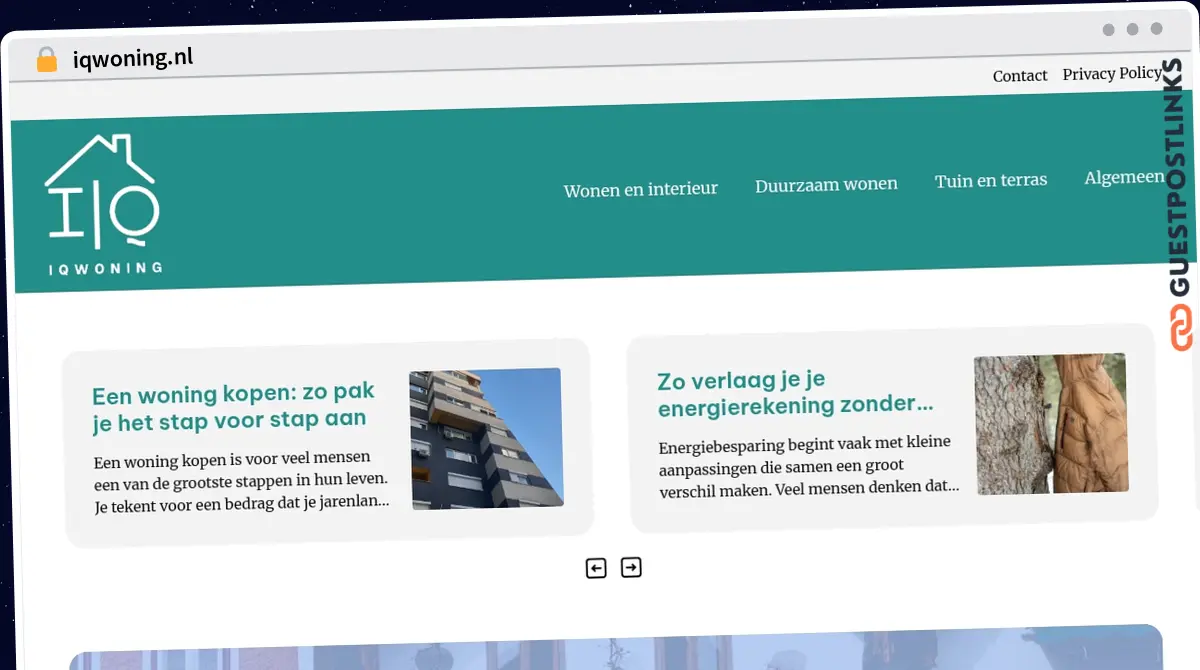Click the tree and jacket thumbnail
The width and height of the screenshot is (1200, 670).
pos(1052,424)
